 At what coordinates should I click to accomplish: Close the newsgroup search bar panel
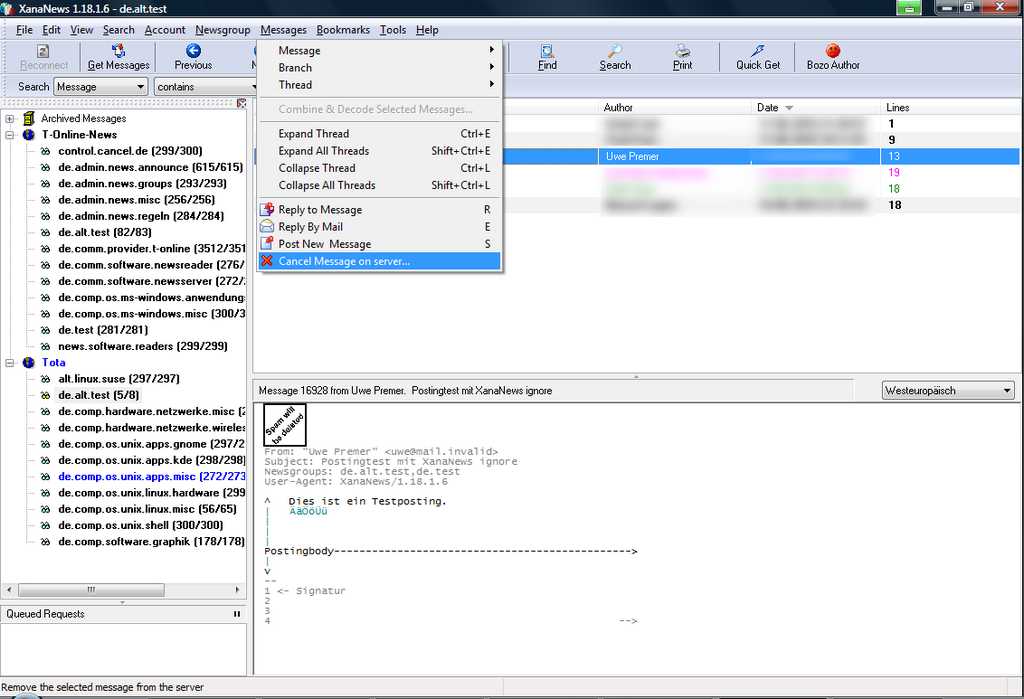[241, 103]
